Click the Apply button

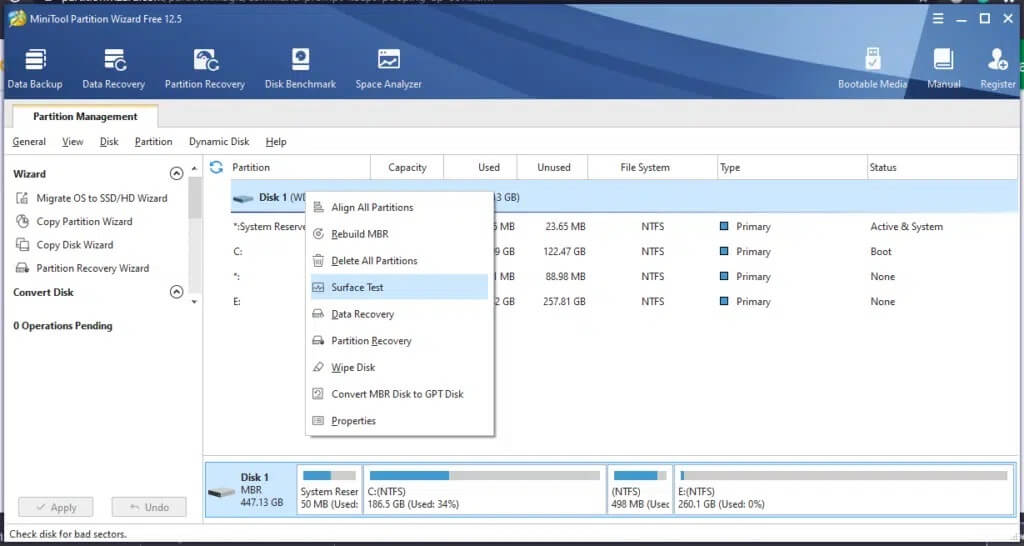[55, 507]
